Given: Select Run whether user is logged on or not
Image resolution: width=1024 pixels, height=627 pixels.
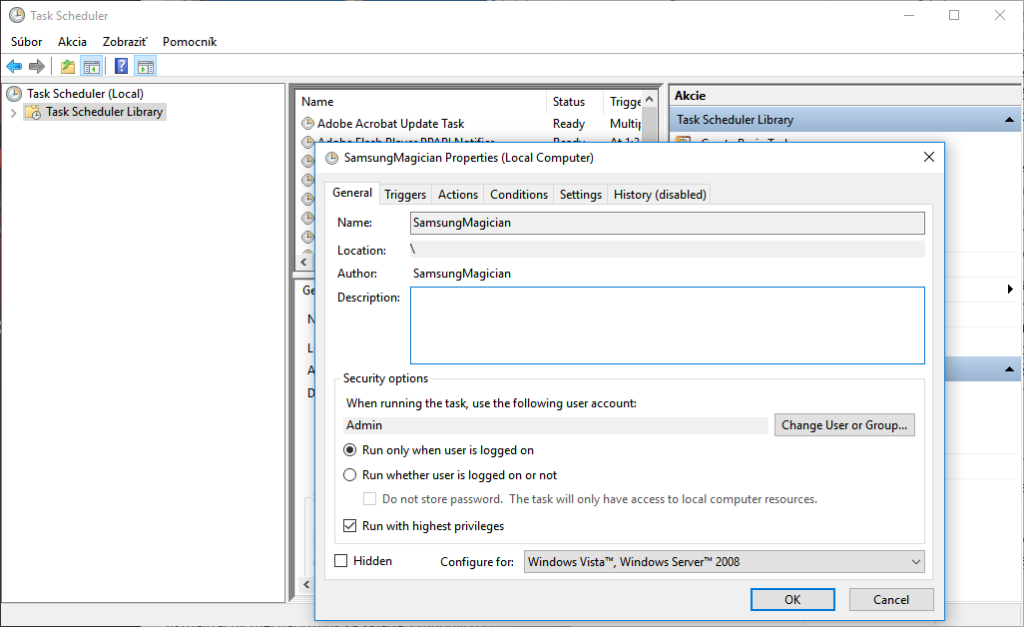Looking at the screenshot, I should [350, 475].
